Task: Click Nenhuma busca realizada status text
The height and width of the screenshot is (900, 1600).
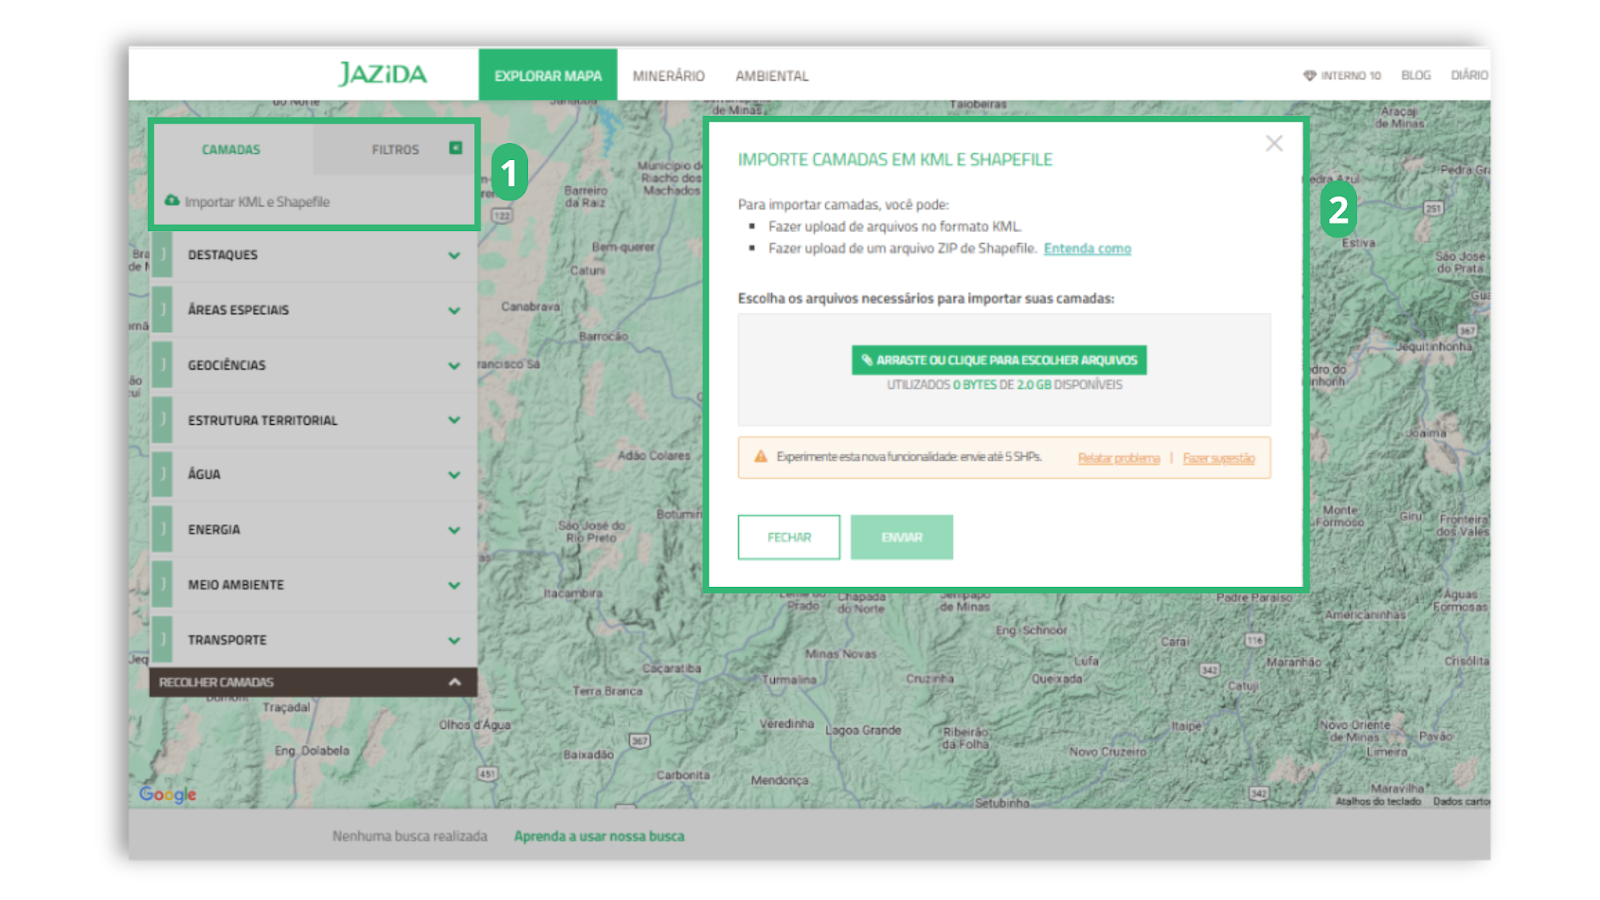Action: click(x=410, y=836)
